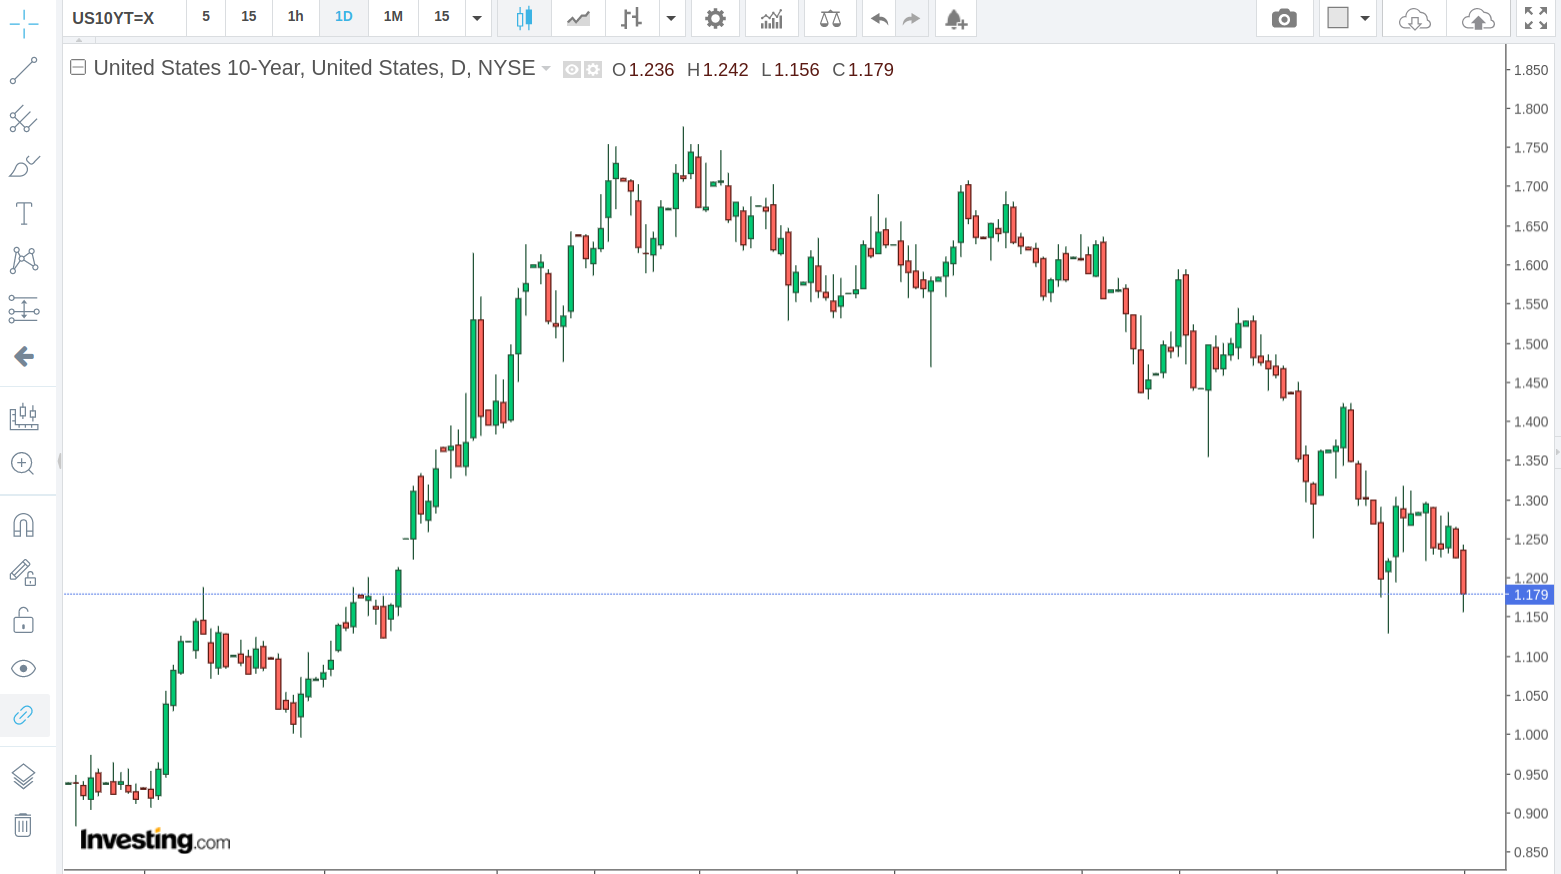
Task: Select the pitchfork drawing tool
Action: 24,119
